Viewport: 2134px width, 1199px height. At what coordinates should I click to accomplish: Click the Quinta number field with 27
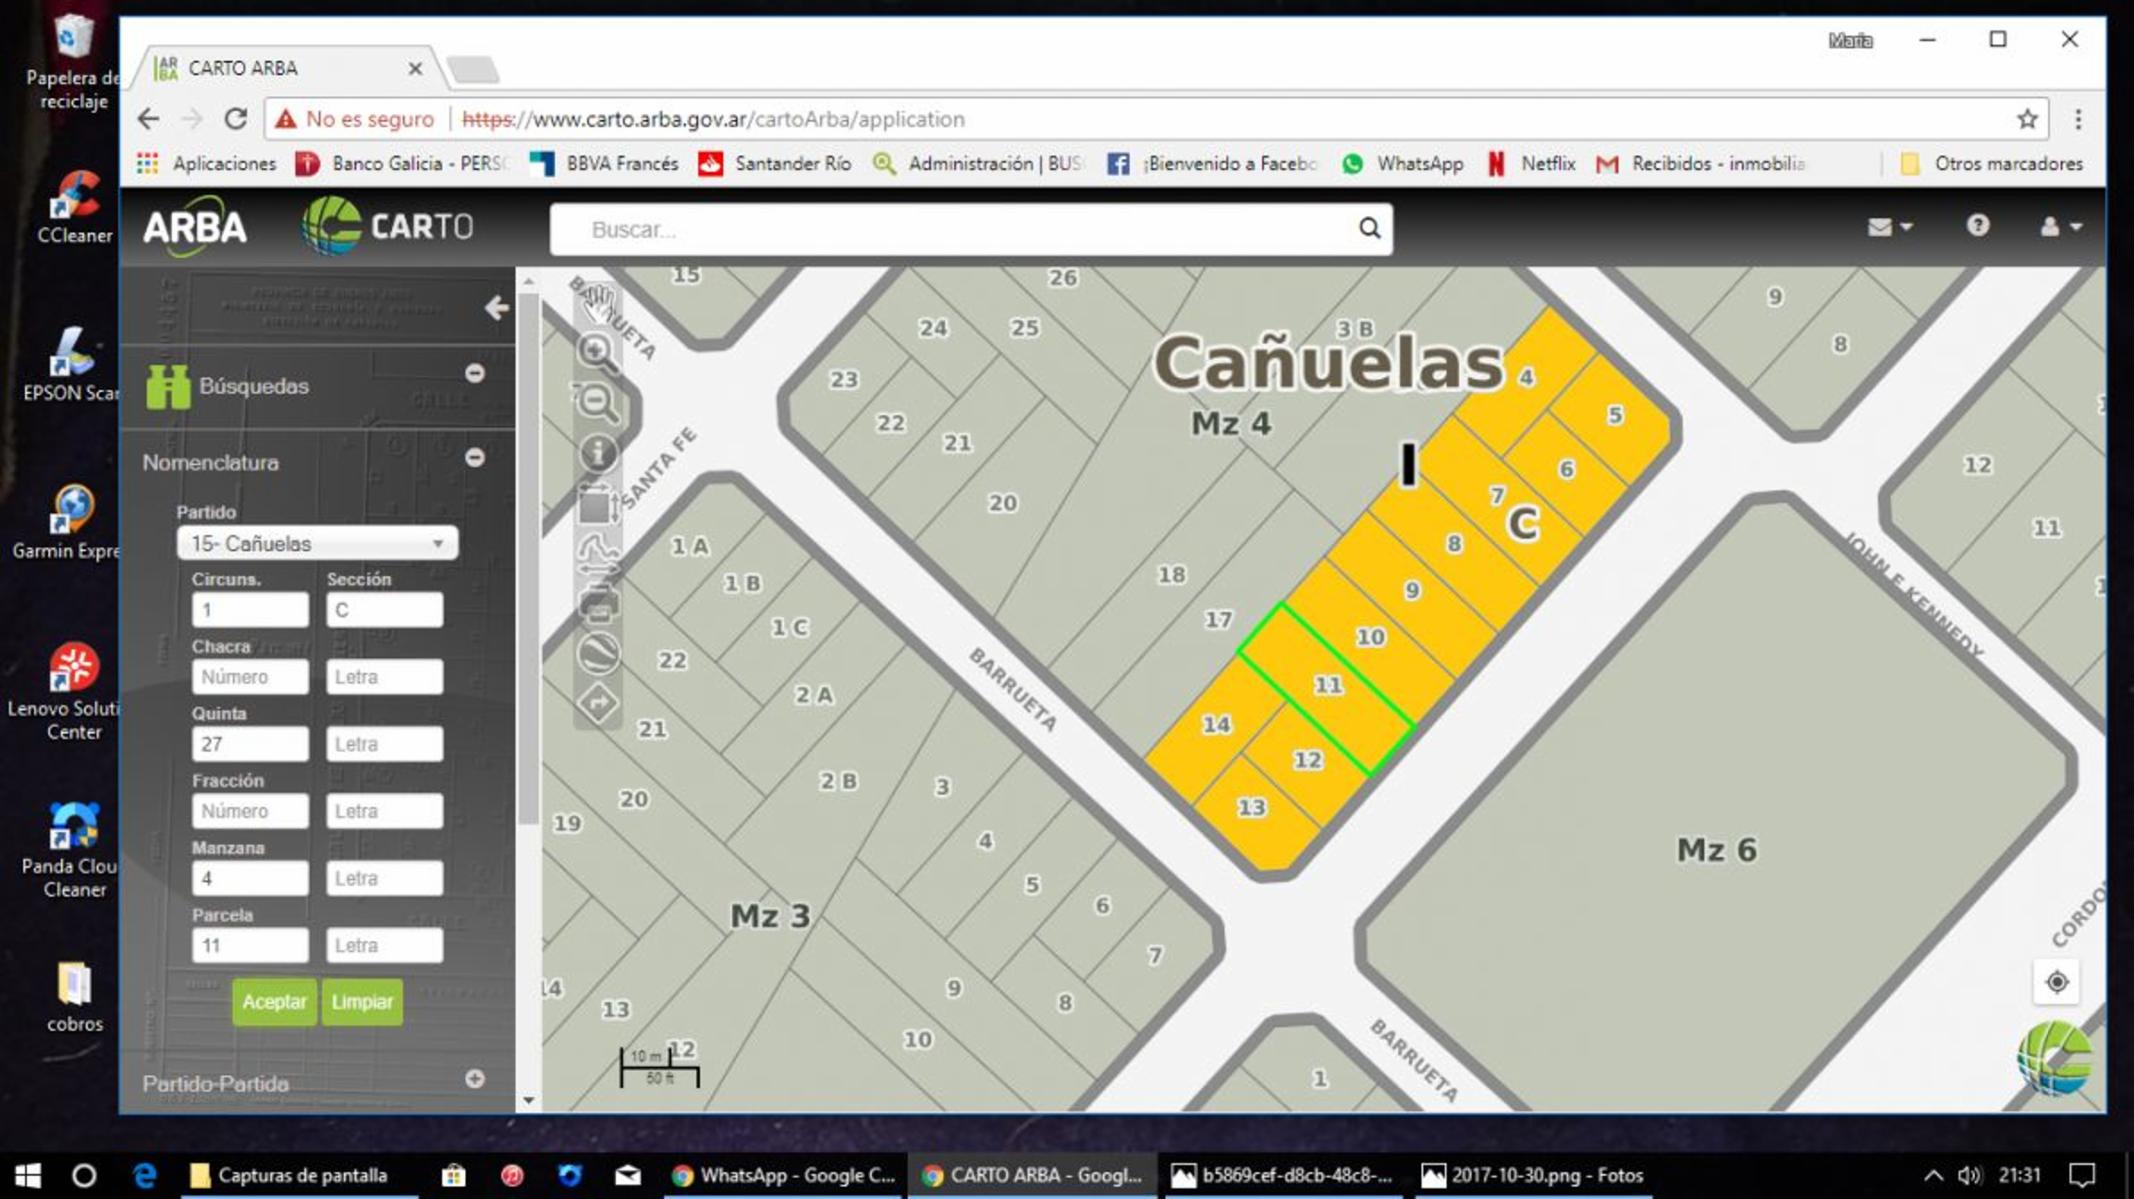[x=250, y=744]
